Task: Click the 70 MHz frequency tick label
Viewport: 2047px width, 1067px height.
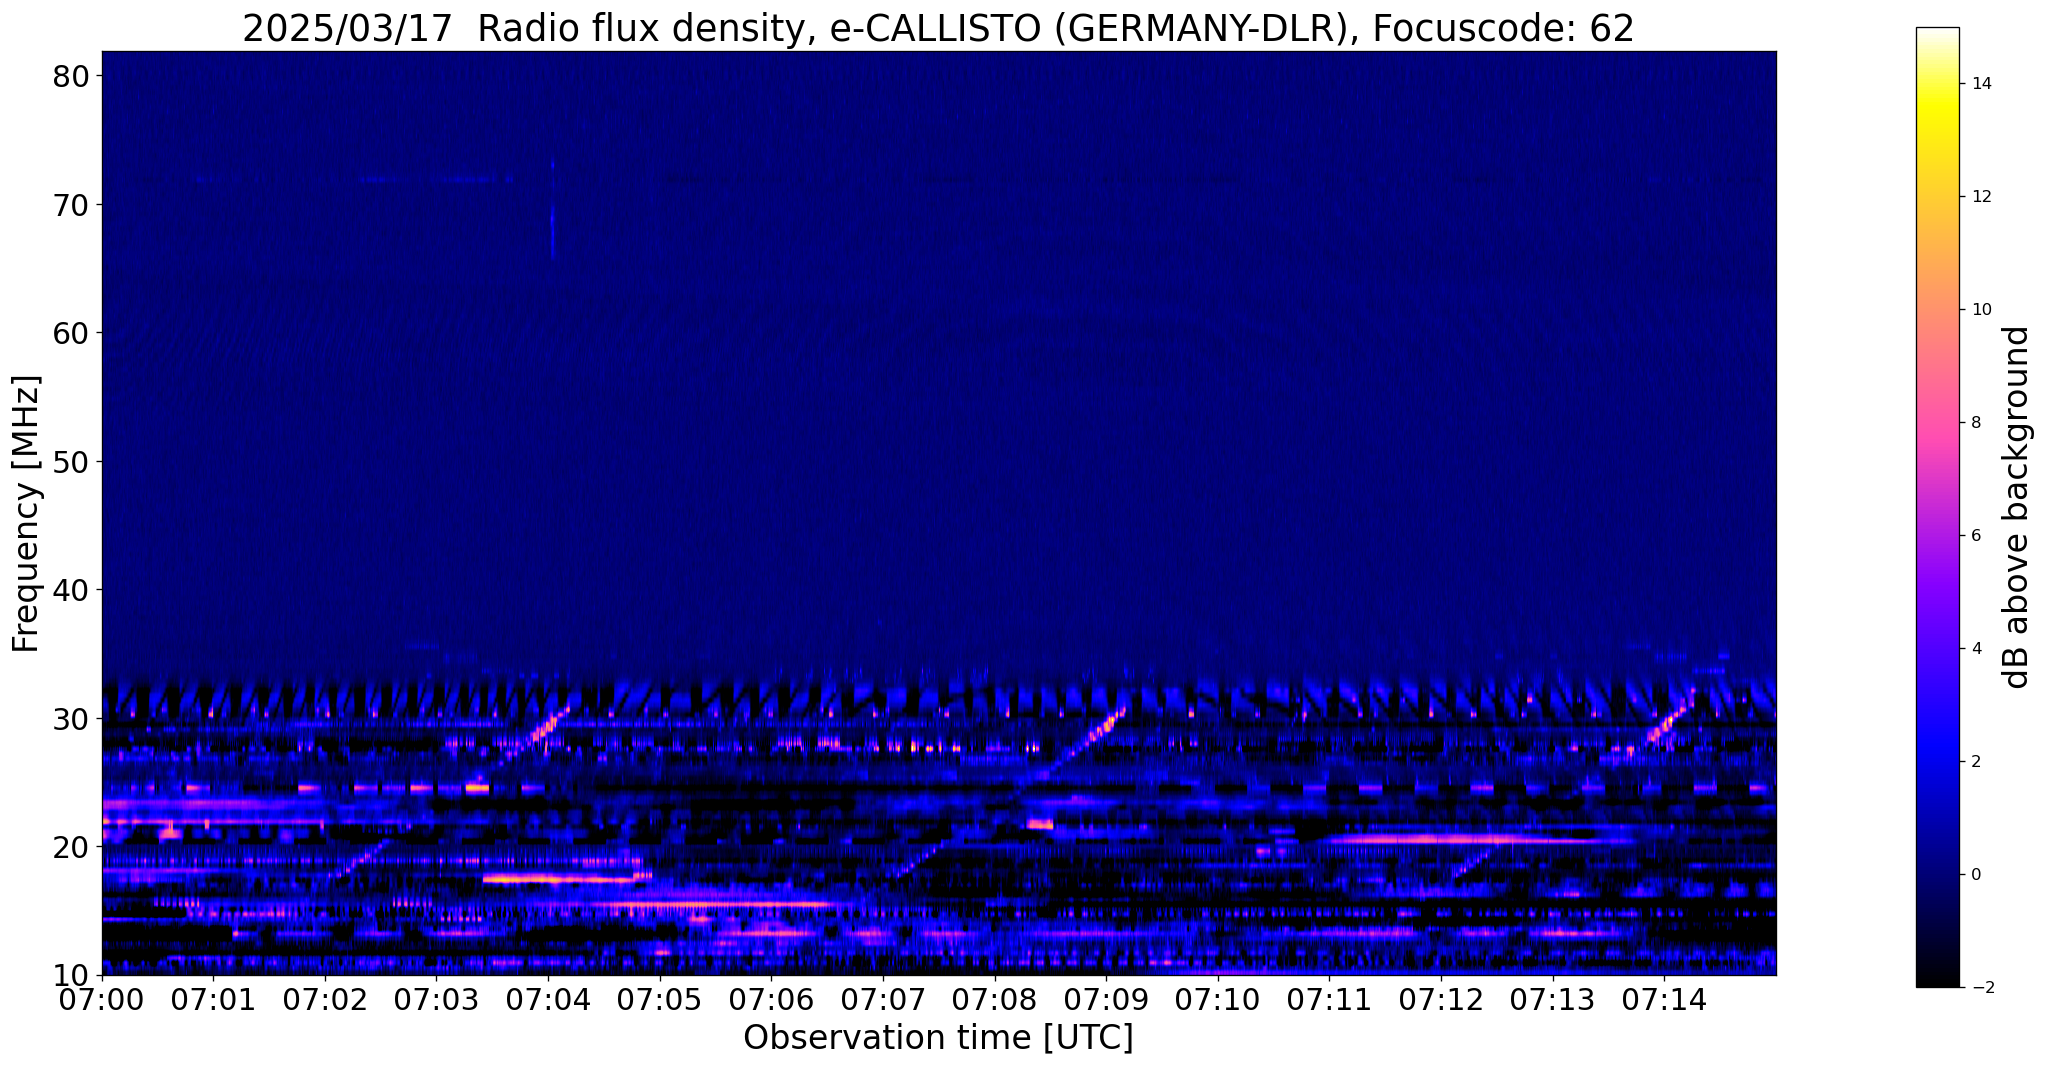Action: [70, 205]
